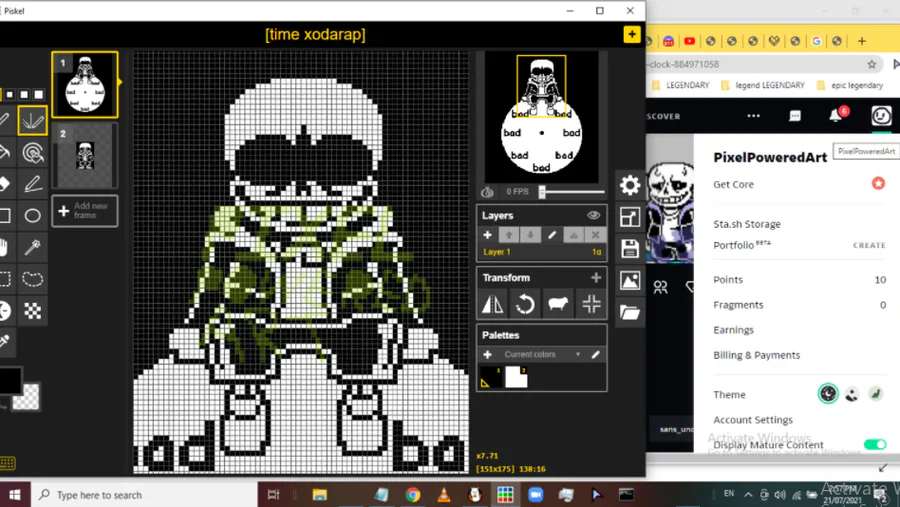The height and width of the screenshot is (507, 900).
Task: Select black palette color 1
Action: click(491, 377)
